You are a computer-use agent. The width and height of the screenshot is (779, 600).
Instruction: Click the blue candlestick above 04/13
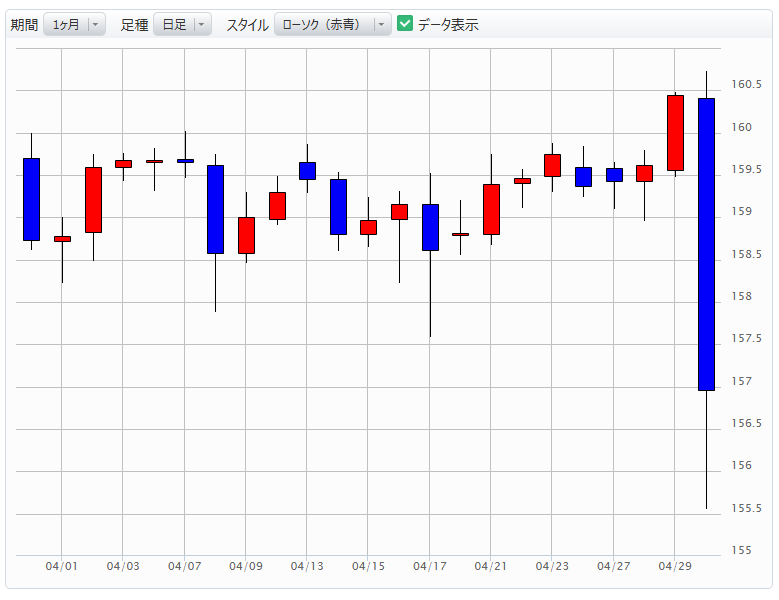[307, 171]
